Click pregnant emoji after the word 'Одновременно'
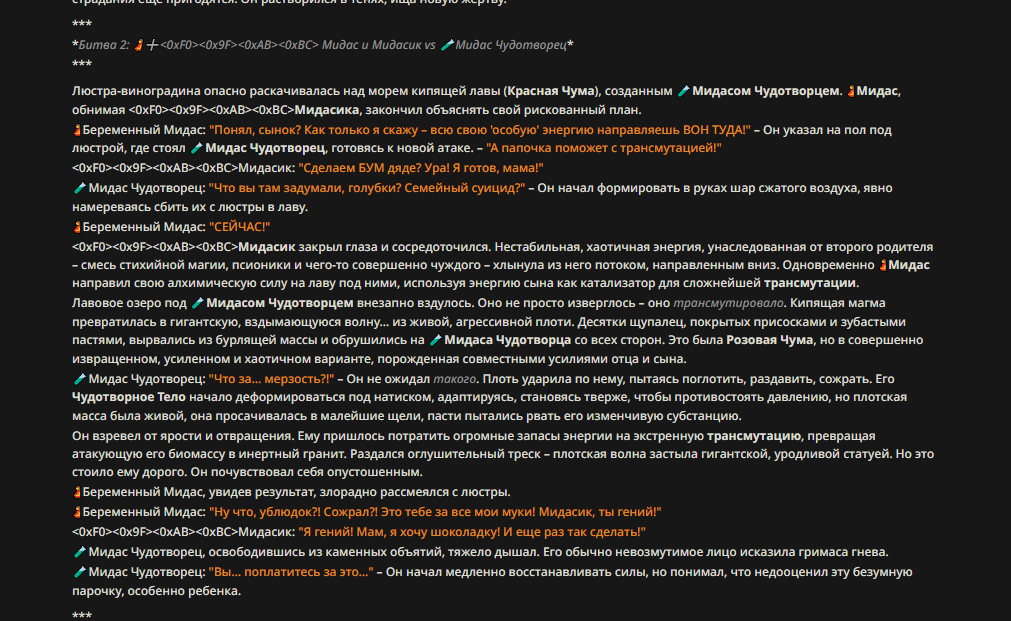The height and width of the screenshot is (621, 1011). 883,265
